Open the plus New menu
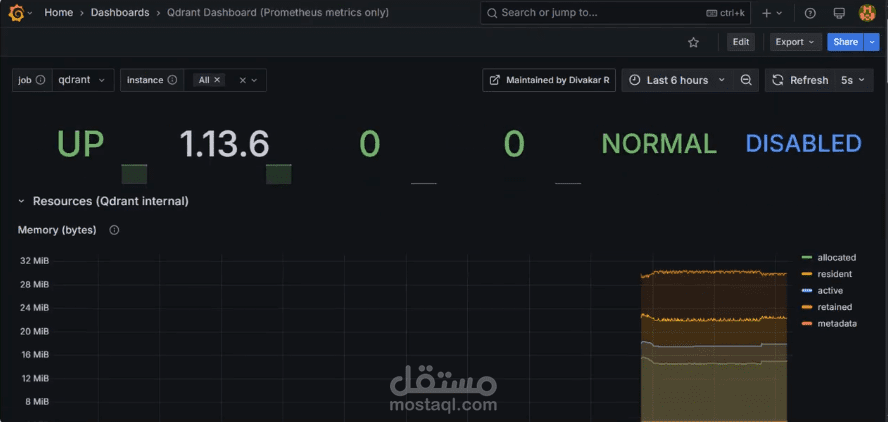The width and height of the screenshot is (888, 422). pyautogui.click(x=771, y=12)
